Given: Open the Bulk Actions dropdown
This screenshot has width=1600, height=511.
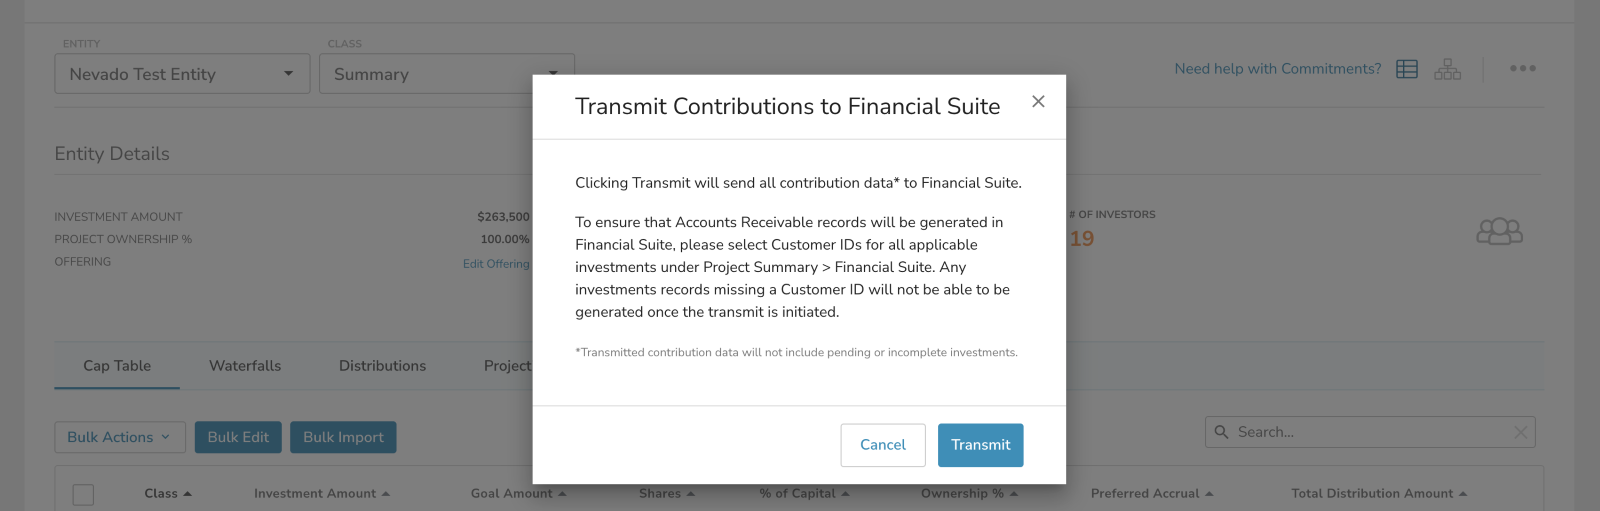Looking at the screenshot, I should click(119, 437).
